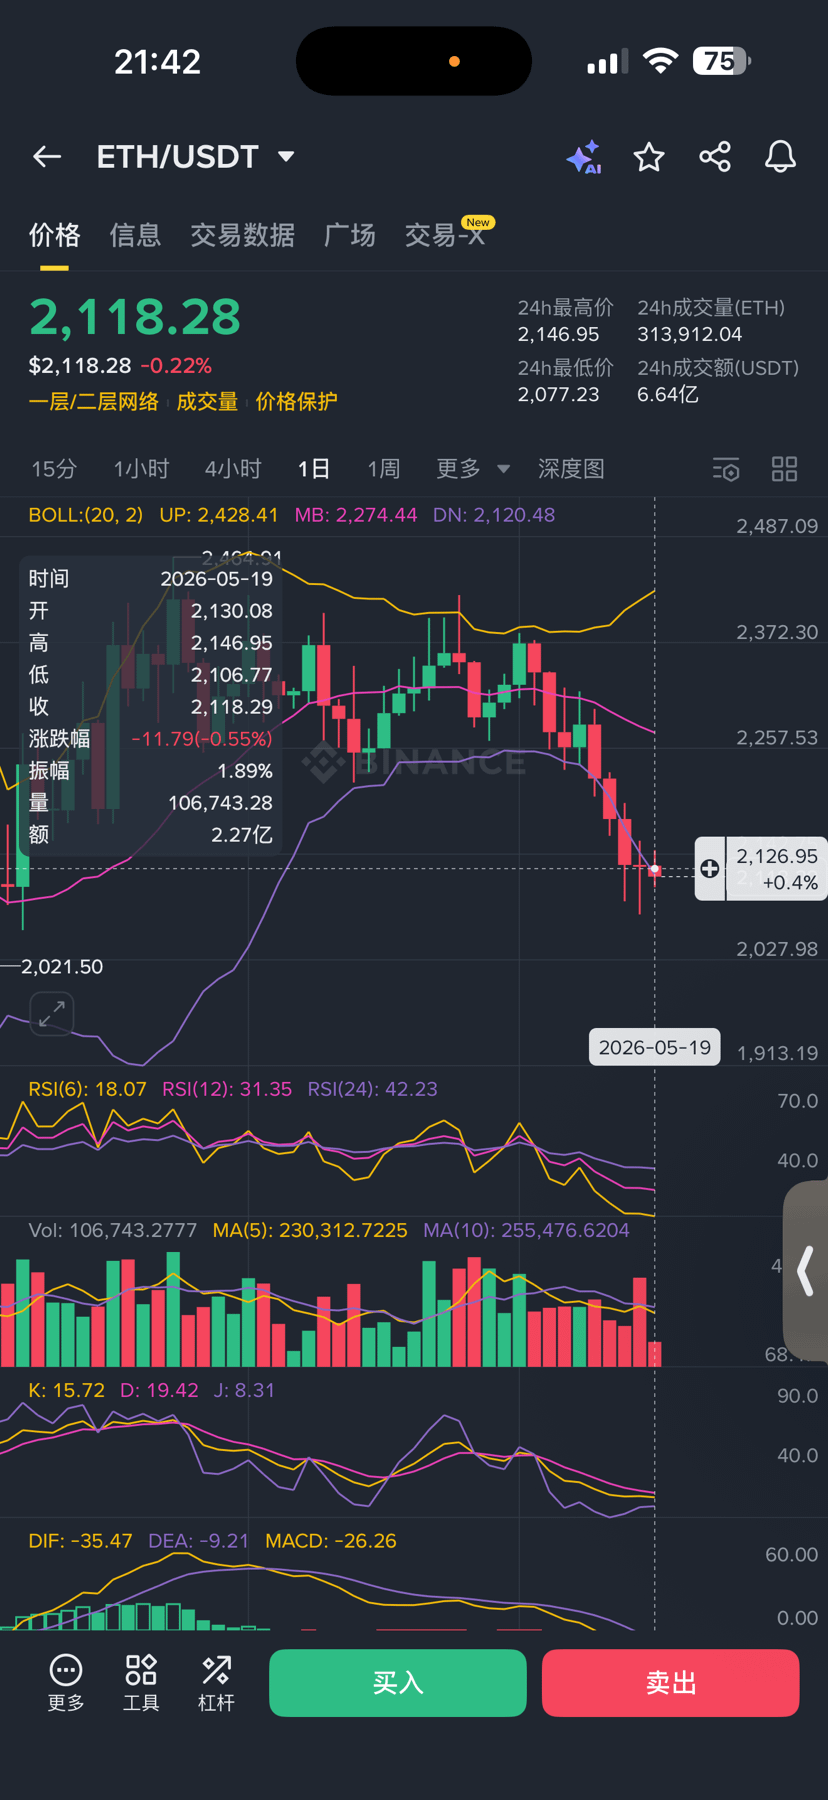The width and height of the screenshot is (828, 1800).
Task: Switch to the 信息 tab
Action: click(x=135, y=235)
